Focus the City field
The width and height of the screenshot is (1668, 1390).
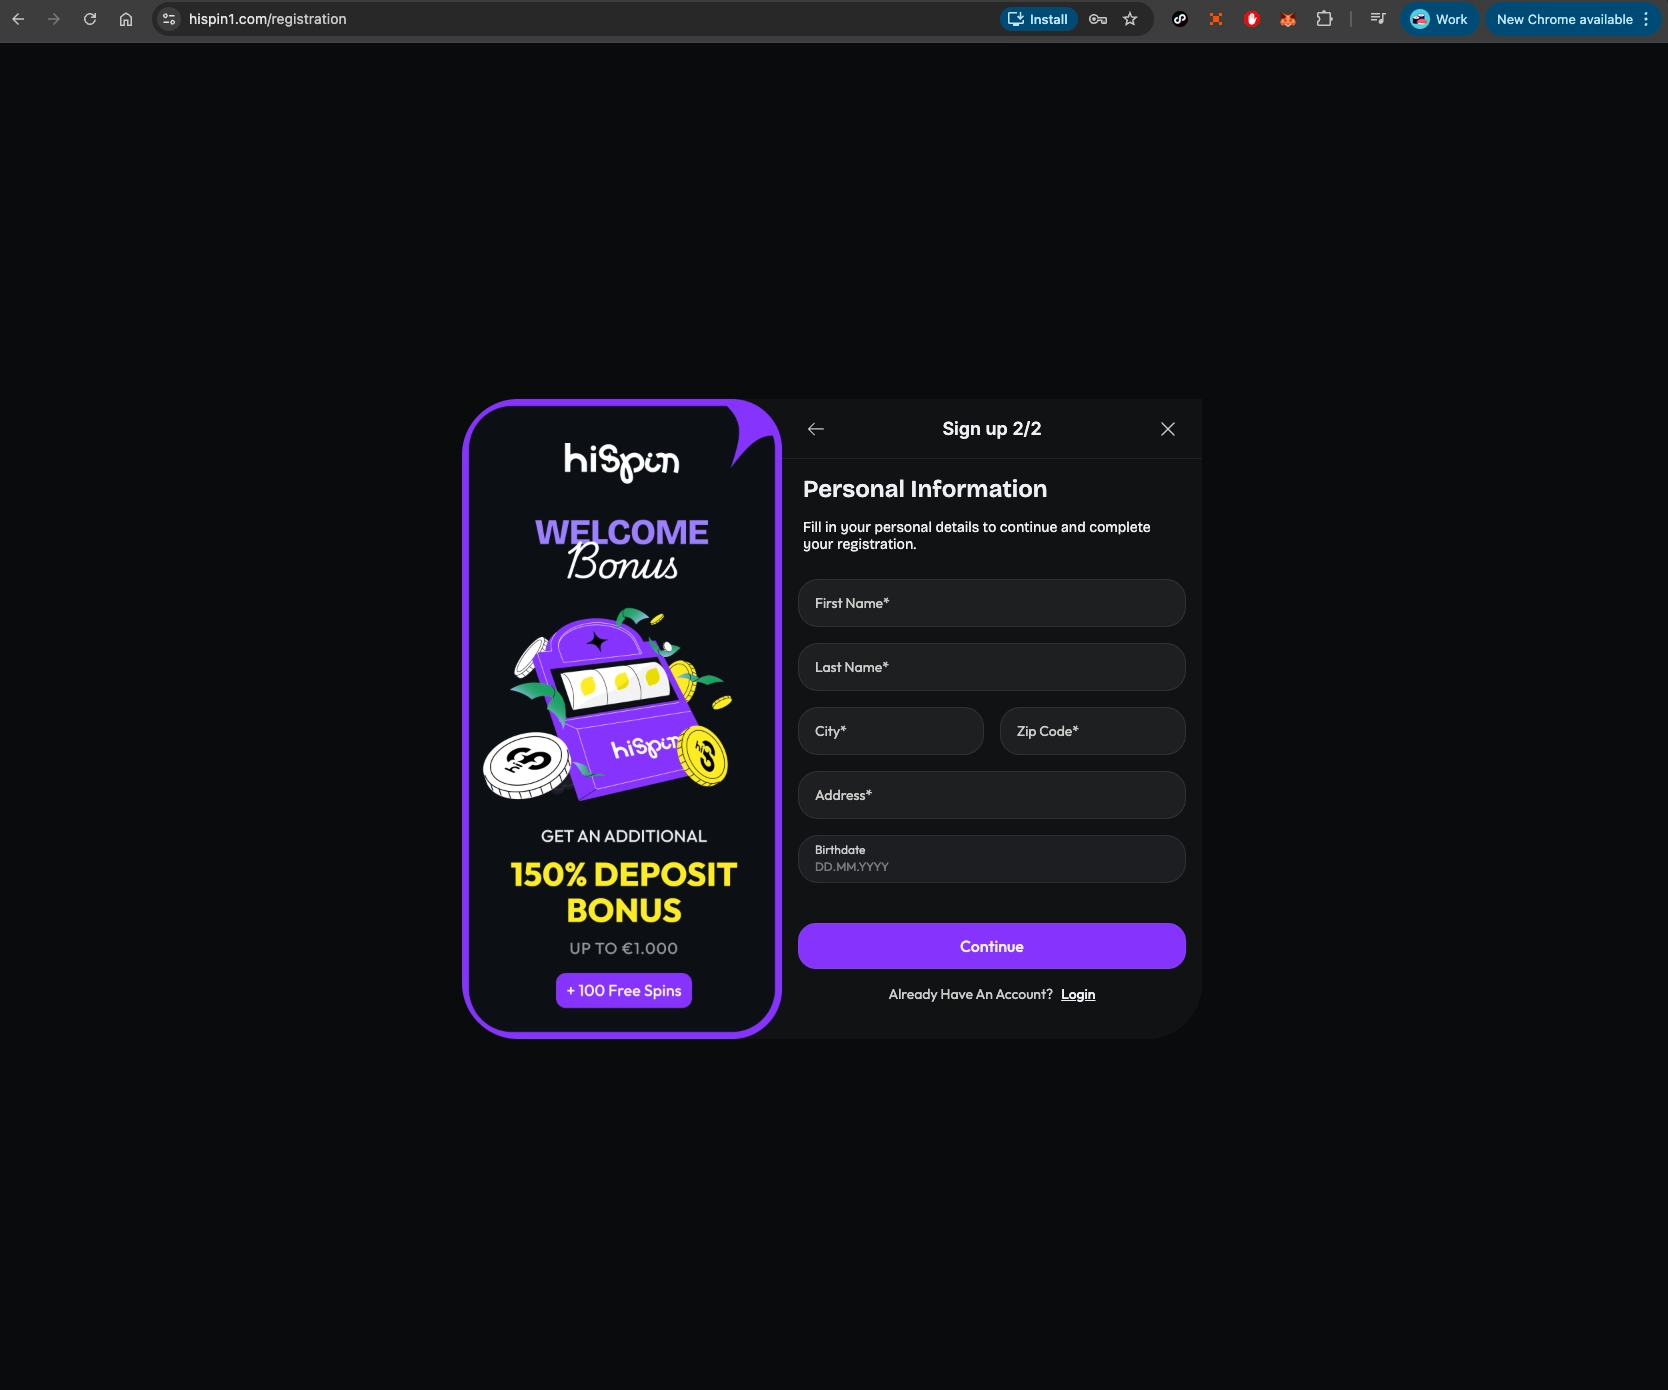point(891,731)
